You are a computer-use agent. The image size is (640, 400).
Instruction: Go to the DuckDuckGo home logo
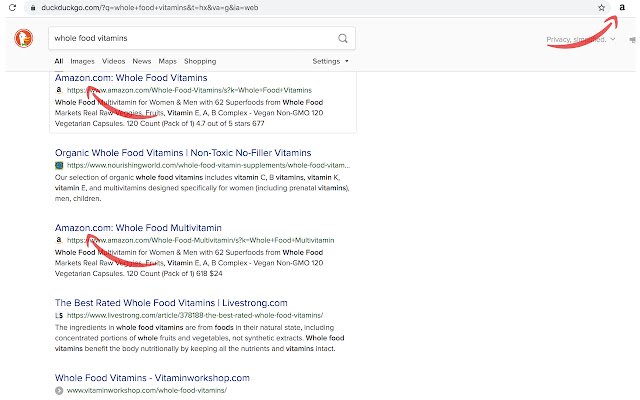click(x=24, y=38)
